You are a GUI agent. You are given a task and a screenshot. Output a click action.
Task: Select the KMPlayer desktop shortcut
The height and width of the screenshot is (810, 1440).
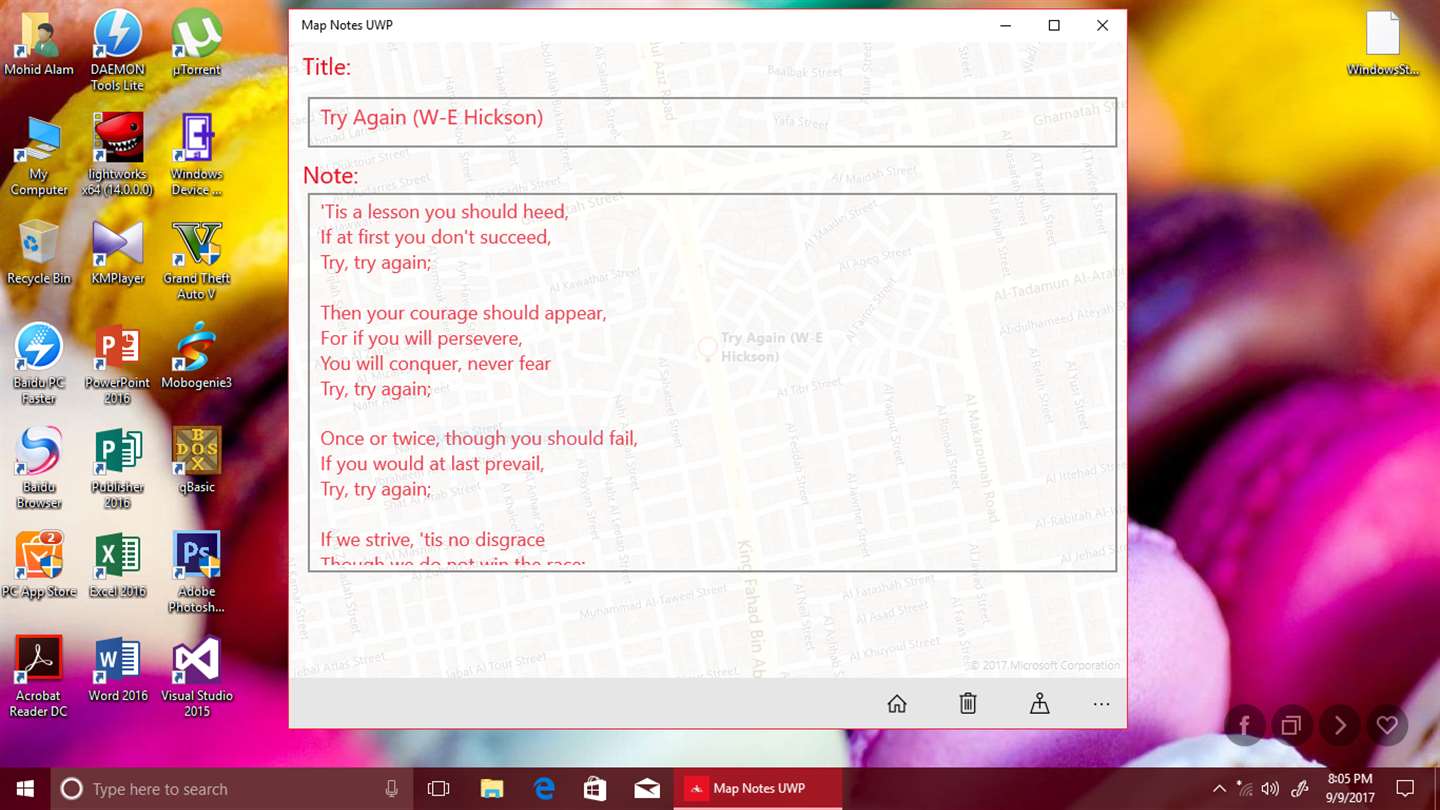118,254
